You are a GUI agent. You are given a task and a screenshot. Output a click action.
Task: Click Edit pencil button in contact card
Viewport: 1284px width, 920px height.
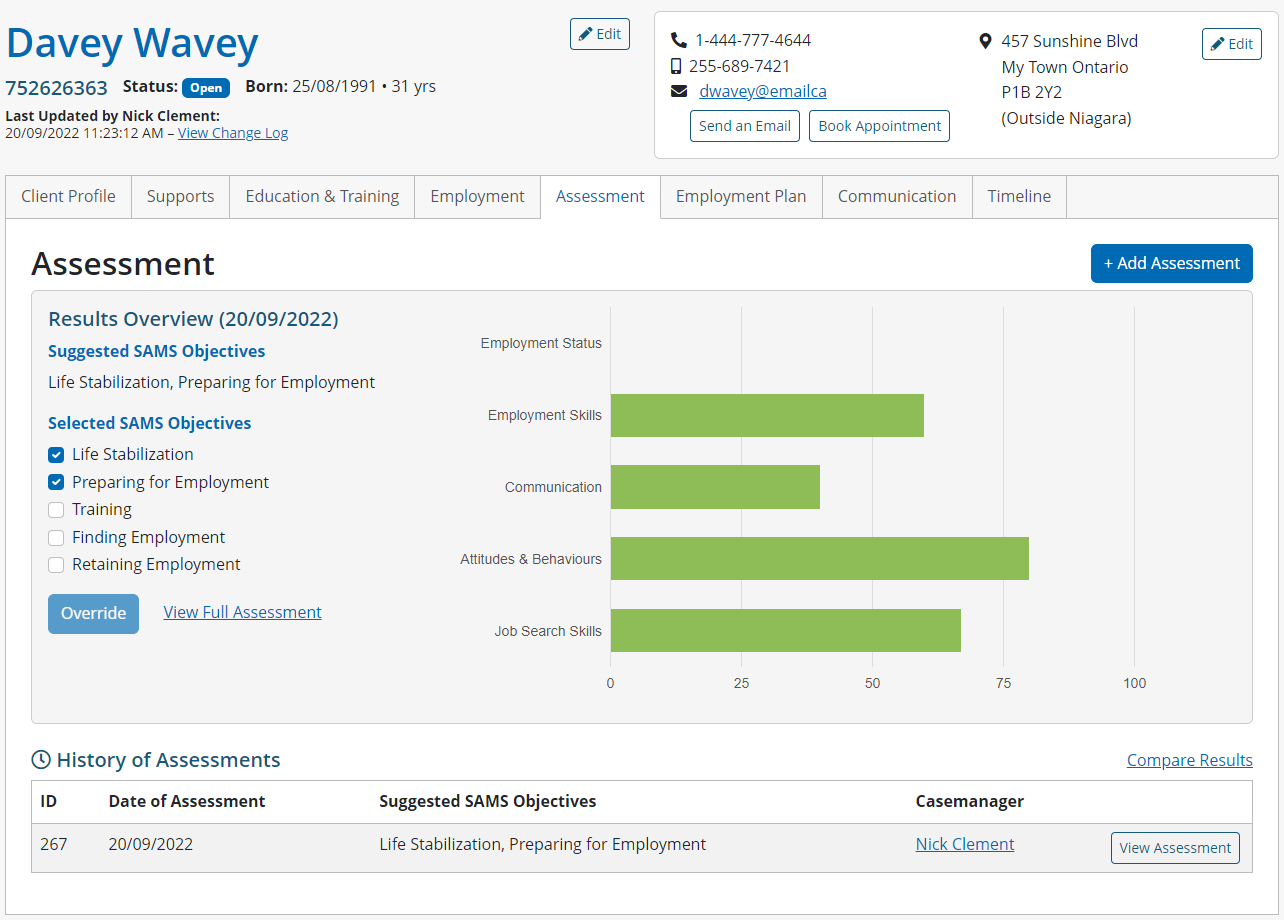click(x=1231, y=44)
